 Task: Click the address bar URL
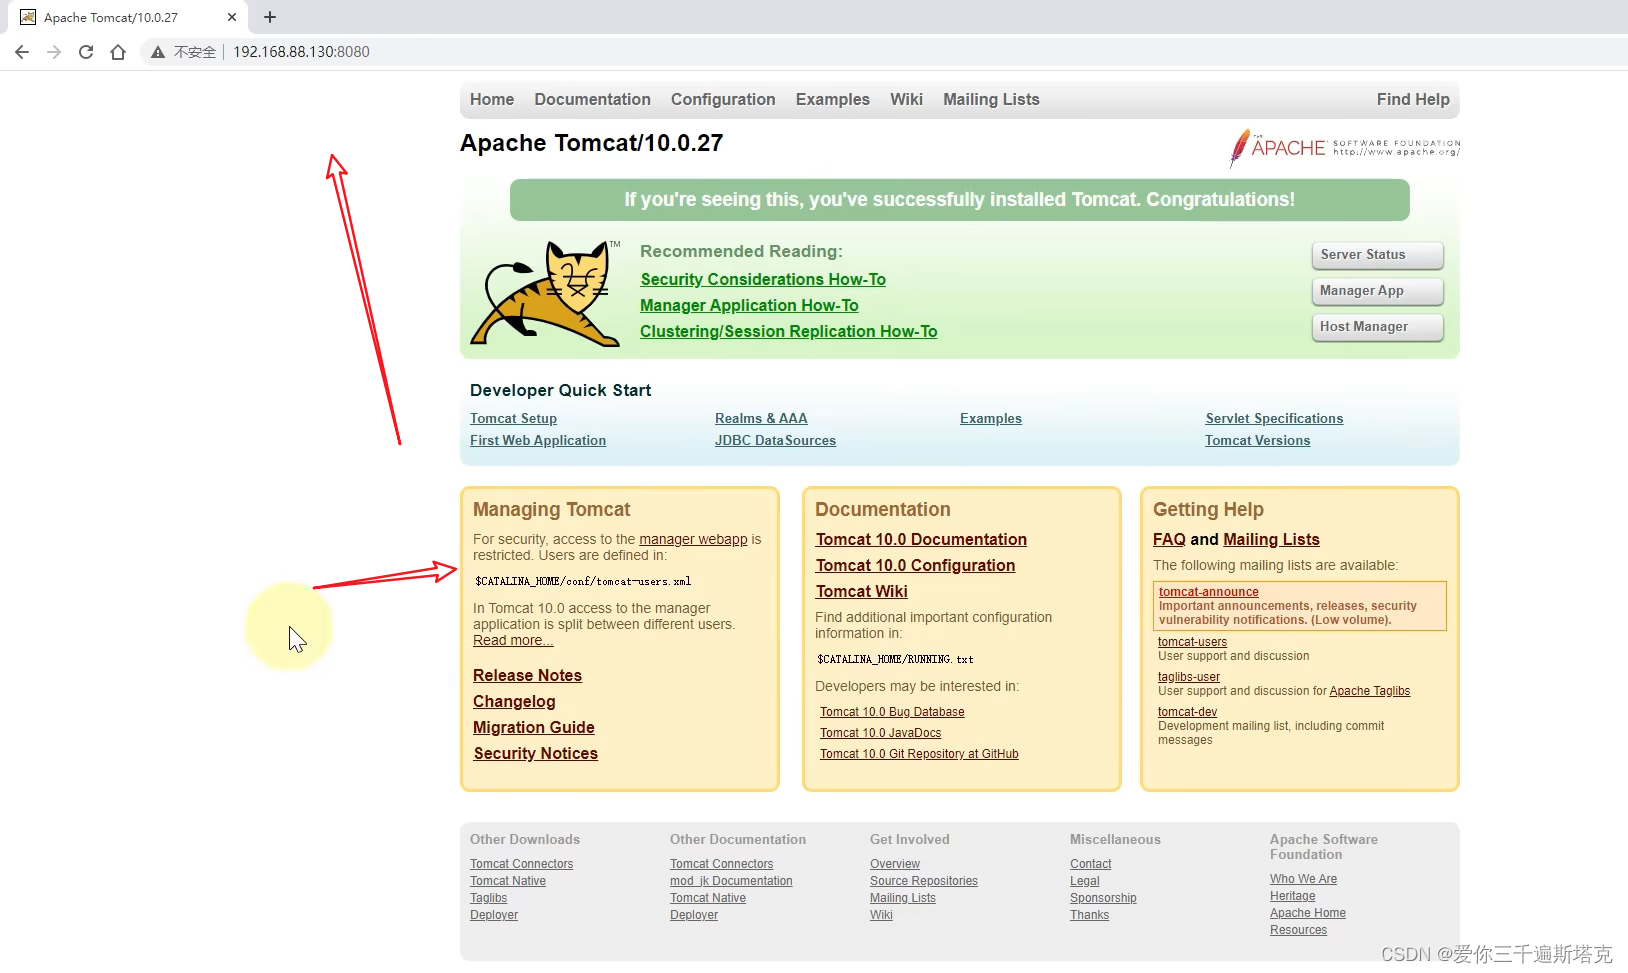point(301,52)
